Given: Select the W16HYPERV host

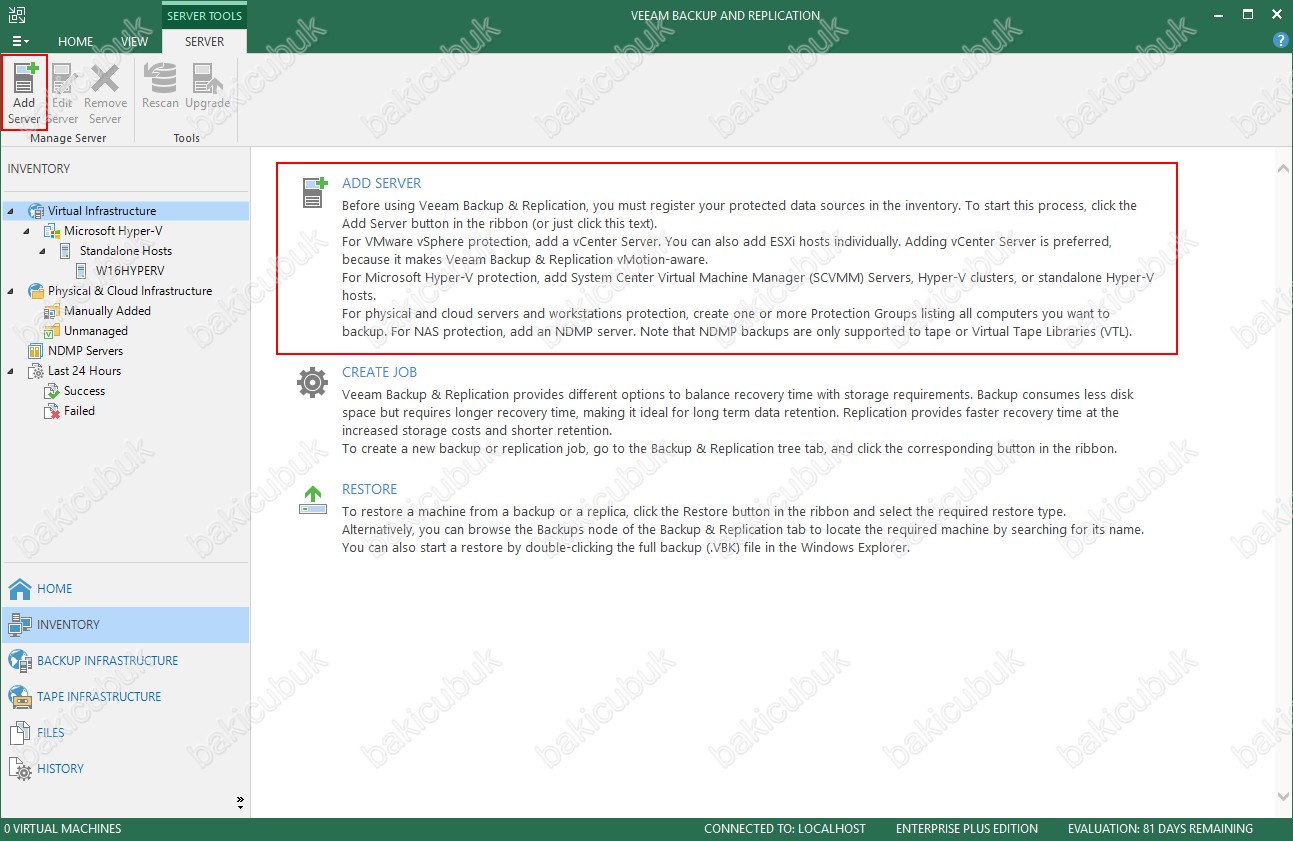Looking at the screenshot, I should (130, 271).
